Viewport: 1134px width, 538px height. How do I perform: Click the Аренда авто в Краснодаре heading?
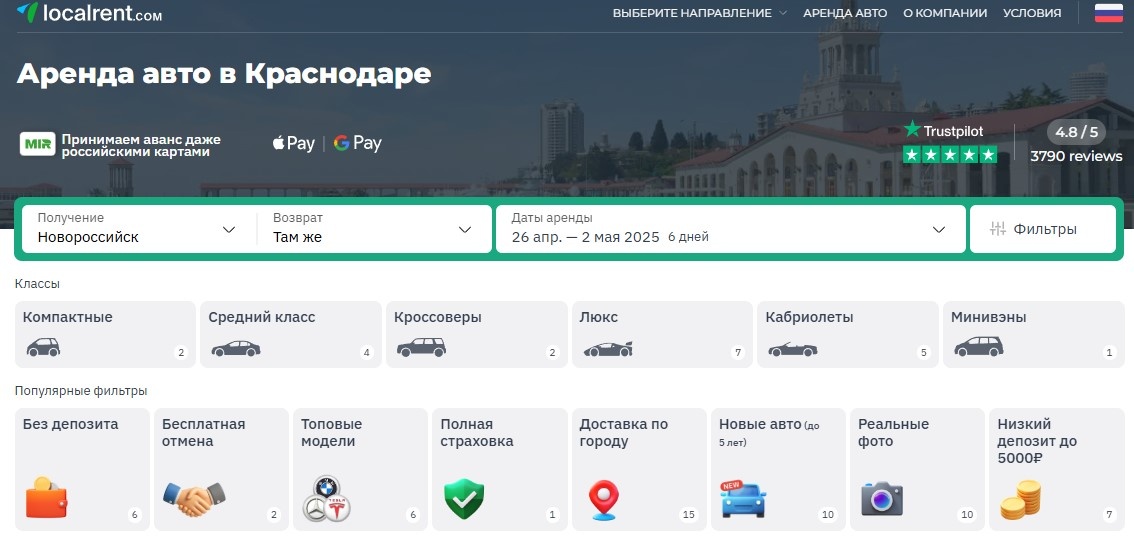click(223, 74)
